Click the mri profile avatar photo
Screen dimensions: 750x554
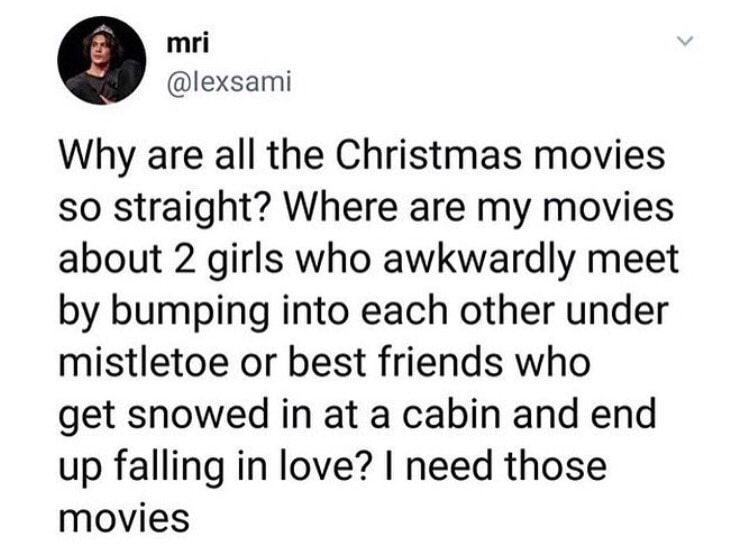coord(101,61)
